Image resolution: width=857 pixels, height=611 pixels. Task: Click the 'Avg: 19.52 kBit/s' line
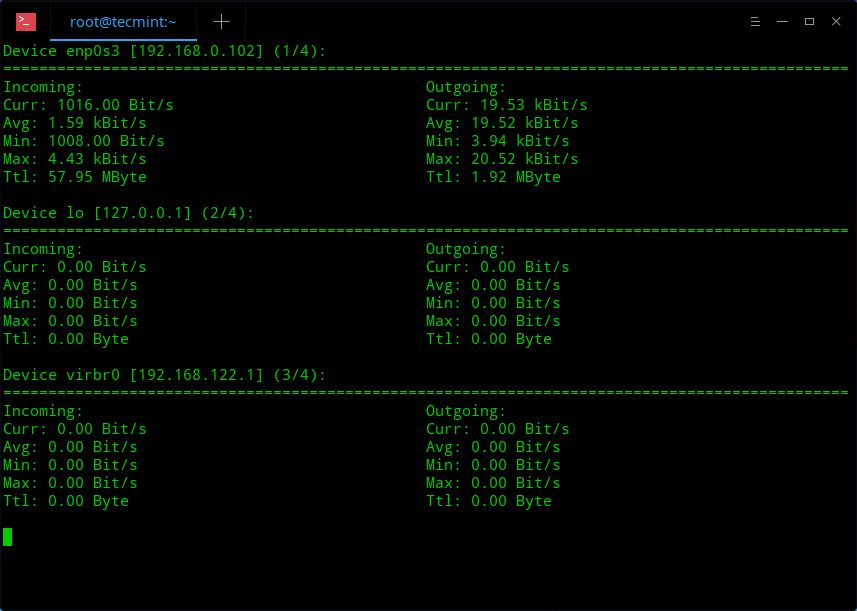502,123
